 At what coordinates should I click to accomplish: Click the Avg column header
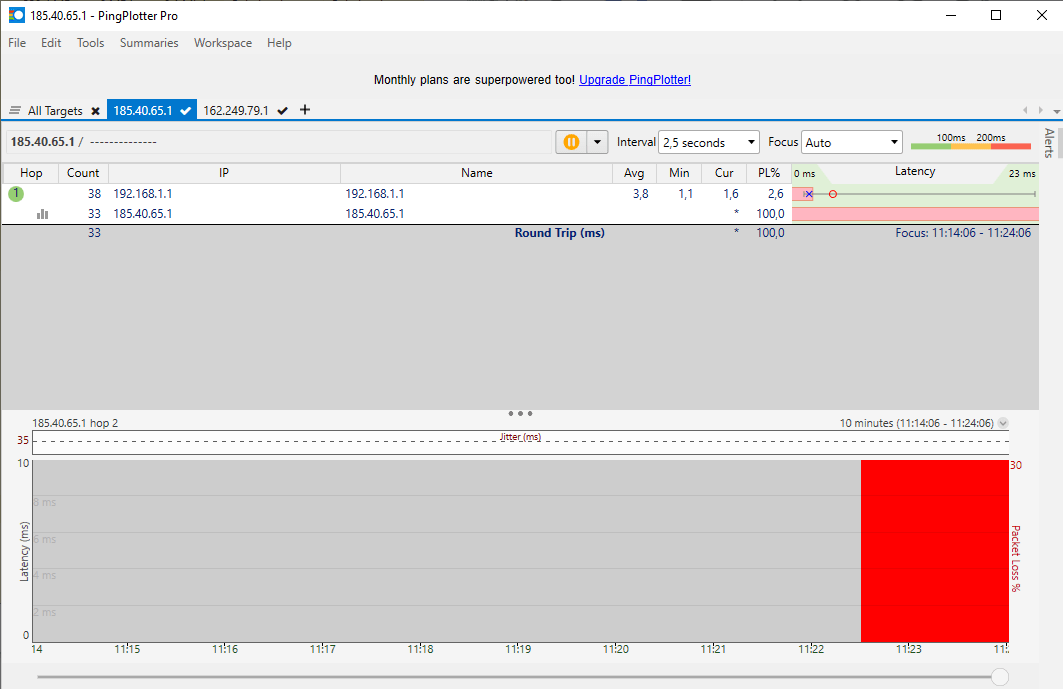pos(635,173)
